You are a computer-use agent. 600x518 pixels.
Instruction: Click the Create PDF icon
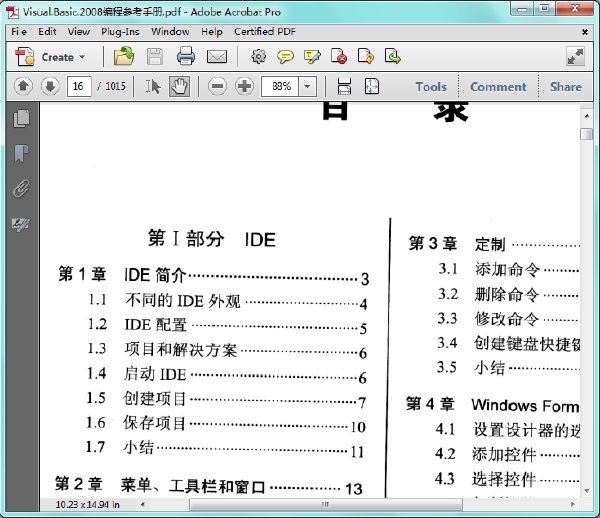point(25,57)
